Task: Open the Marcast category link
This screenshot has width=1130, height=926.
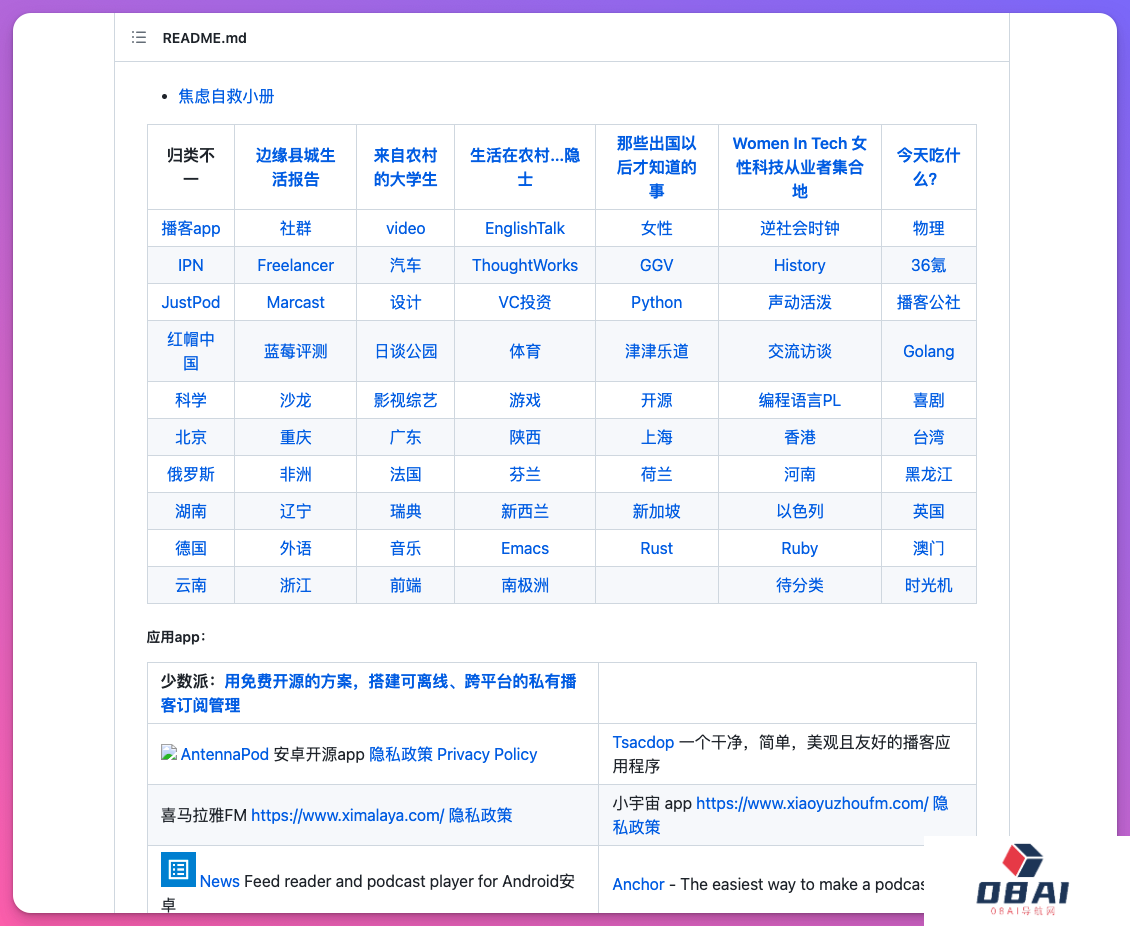Action: [295, 303]
